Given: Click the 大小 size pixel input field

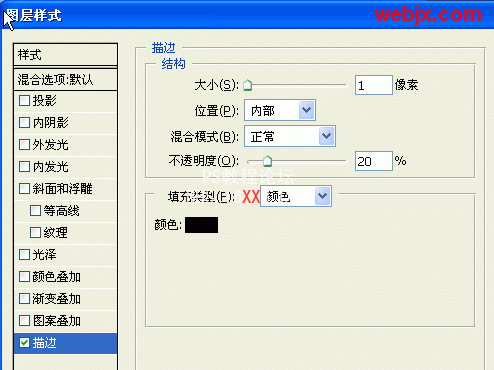Looking at the screenshot, I should pos(374,85).
